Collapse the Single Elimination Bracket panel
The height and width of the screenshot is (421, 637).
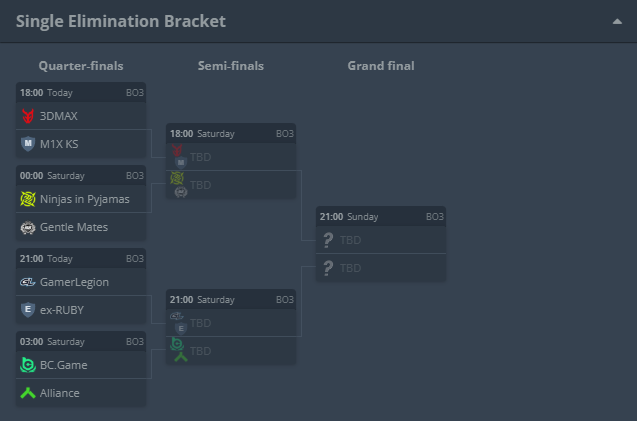tap(617, 21)
